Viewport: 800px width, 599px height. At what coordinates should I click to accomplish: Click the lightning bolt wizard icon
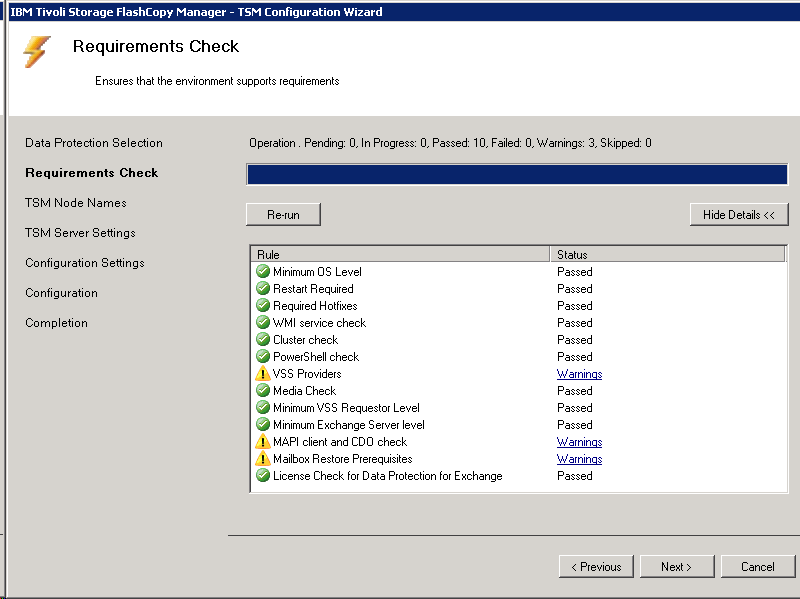(x=37, y=52)
